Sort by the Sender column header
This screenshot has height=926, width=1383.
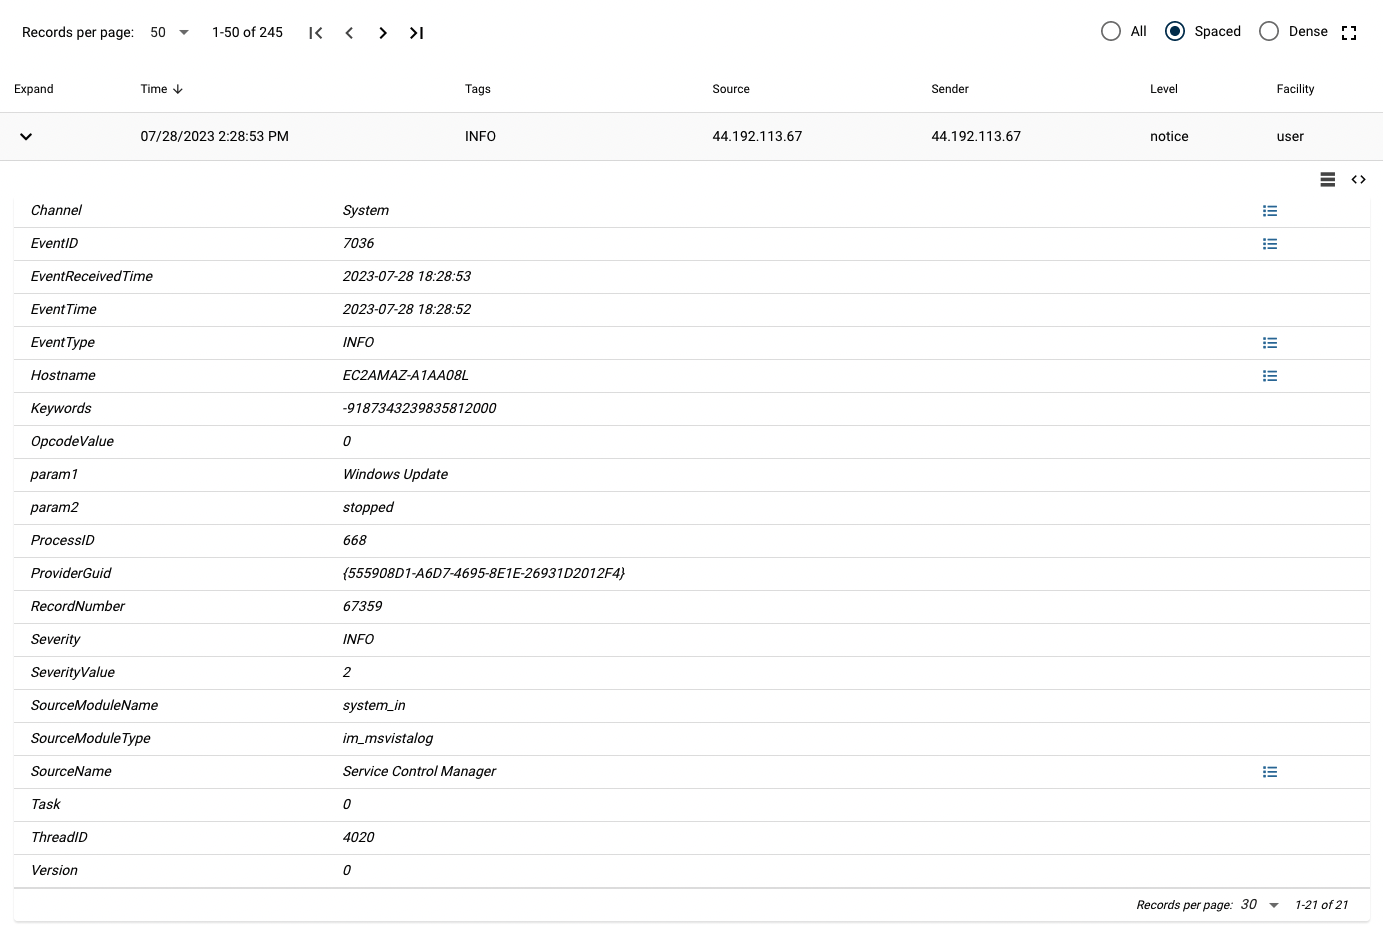coord(950,89)
